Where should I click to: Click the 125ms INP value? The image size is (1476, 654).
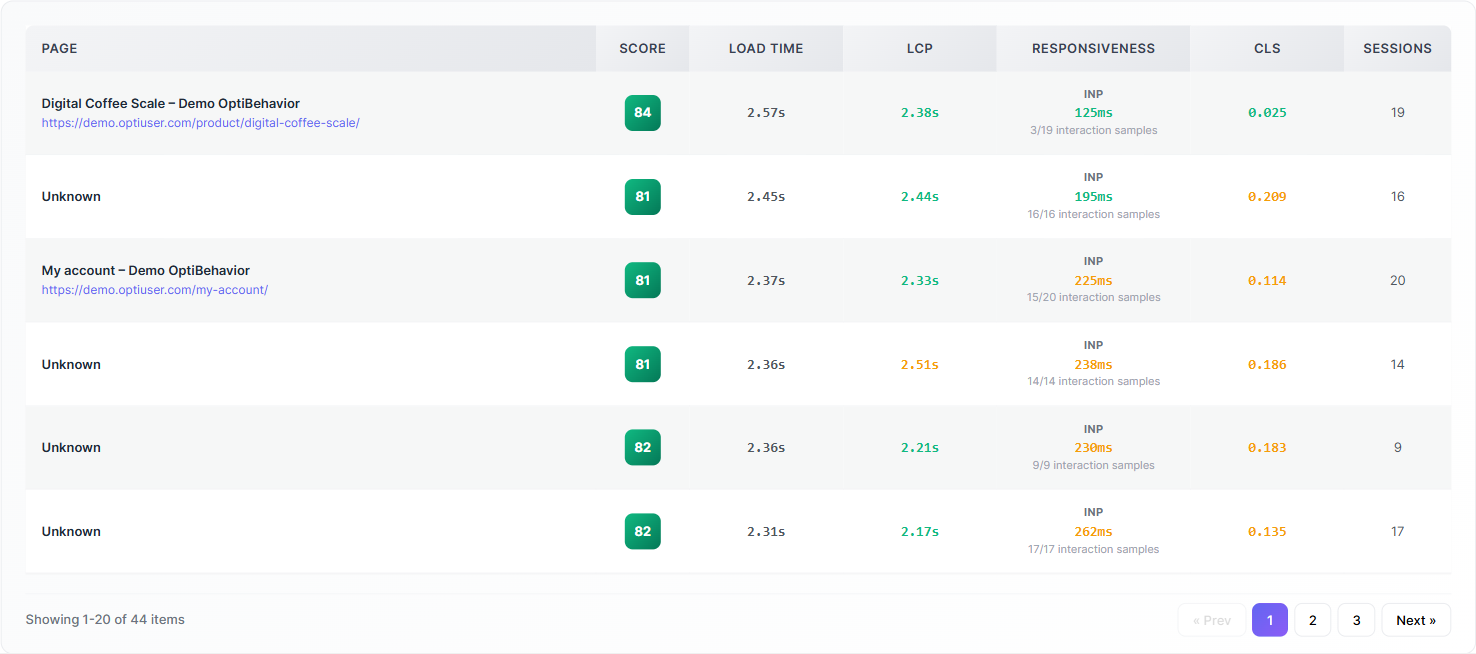click(x=1093, y=113)
